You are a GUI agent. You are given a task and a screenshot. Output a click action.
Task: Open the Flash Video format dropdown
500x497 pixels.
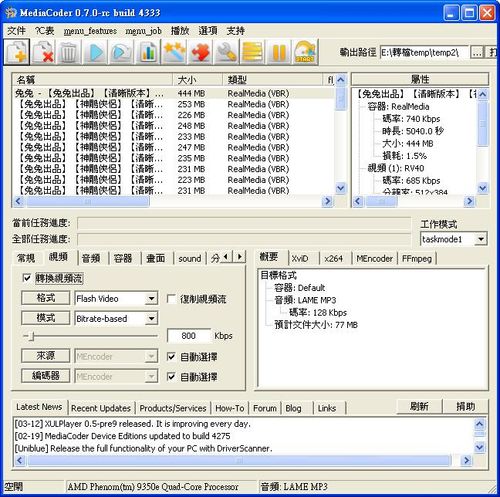[151, 299]
